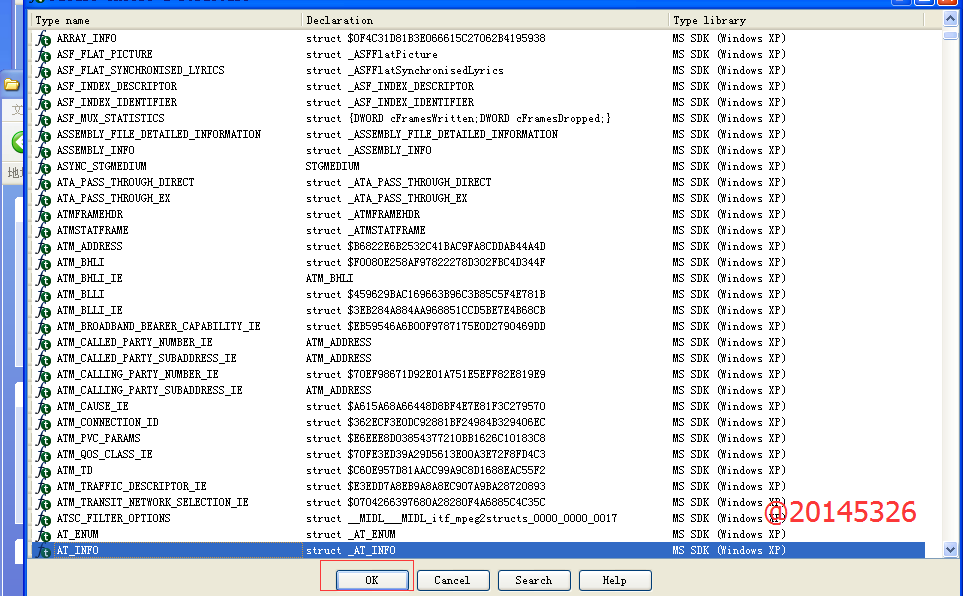Viewport: 963px width, 596px height.
Task: Click the type icon beside ARRAY_INFO
Action: (x=43, y=39)
